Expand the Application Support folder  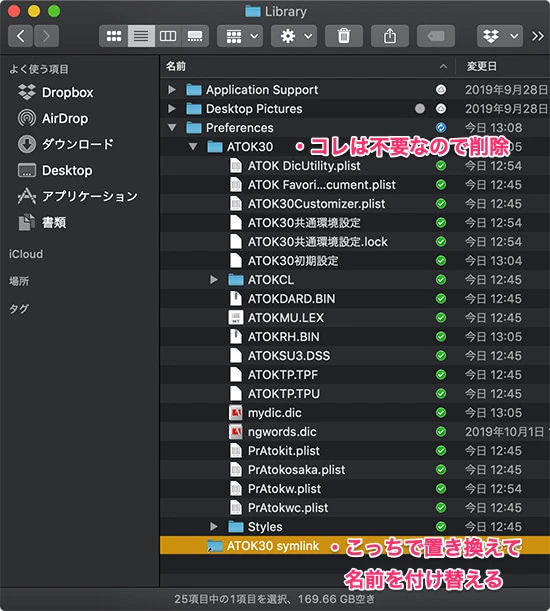pyautogui.click(x=172, y=90)
